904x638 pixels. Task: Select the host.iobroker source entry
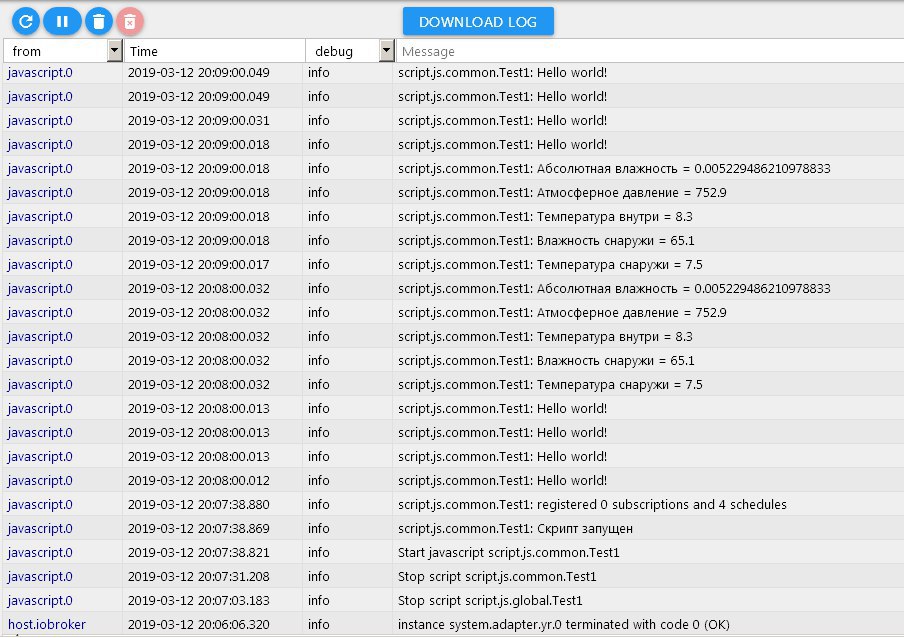47,624
